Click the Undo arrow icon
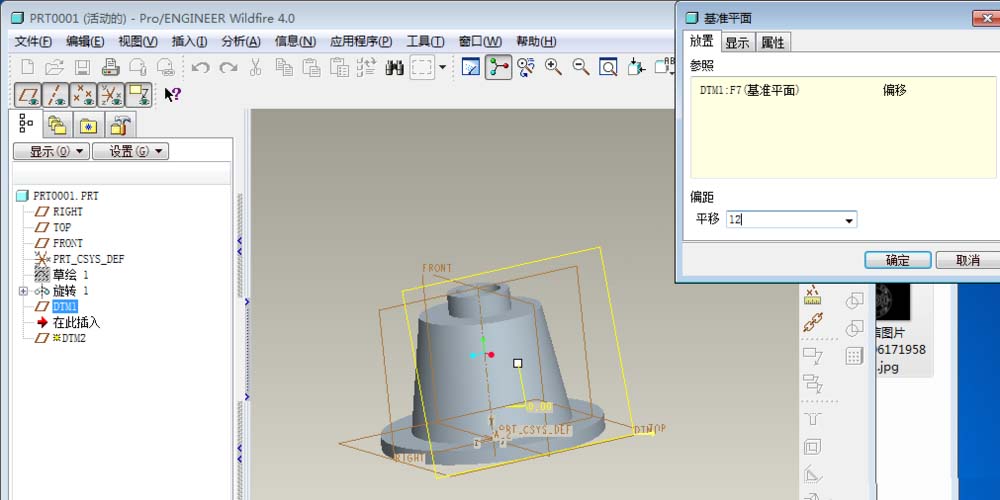 pyautogui.click(x=200, y=67)
